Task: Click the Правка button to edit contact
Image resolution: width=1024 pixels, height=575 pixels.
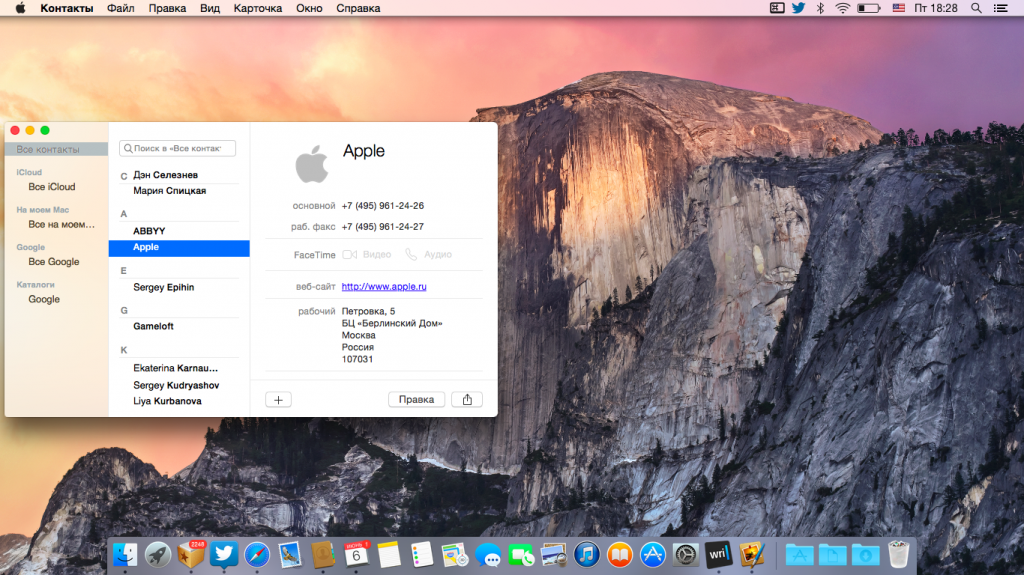Action: click(416, 399)
